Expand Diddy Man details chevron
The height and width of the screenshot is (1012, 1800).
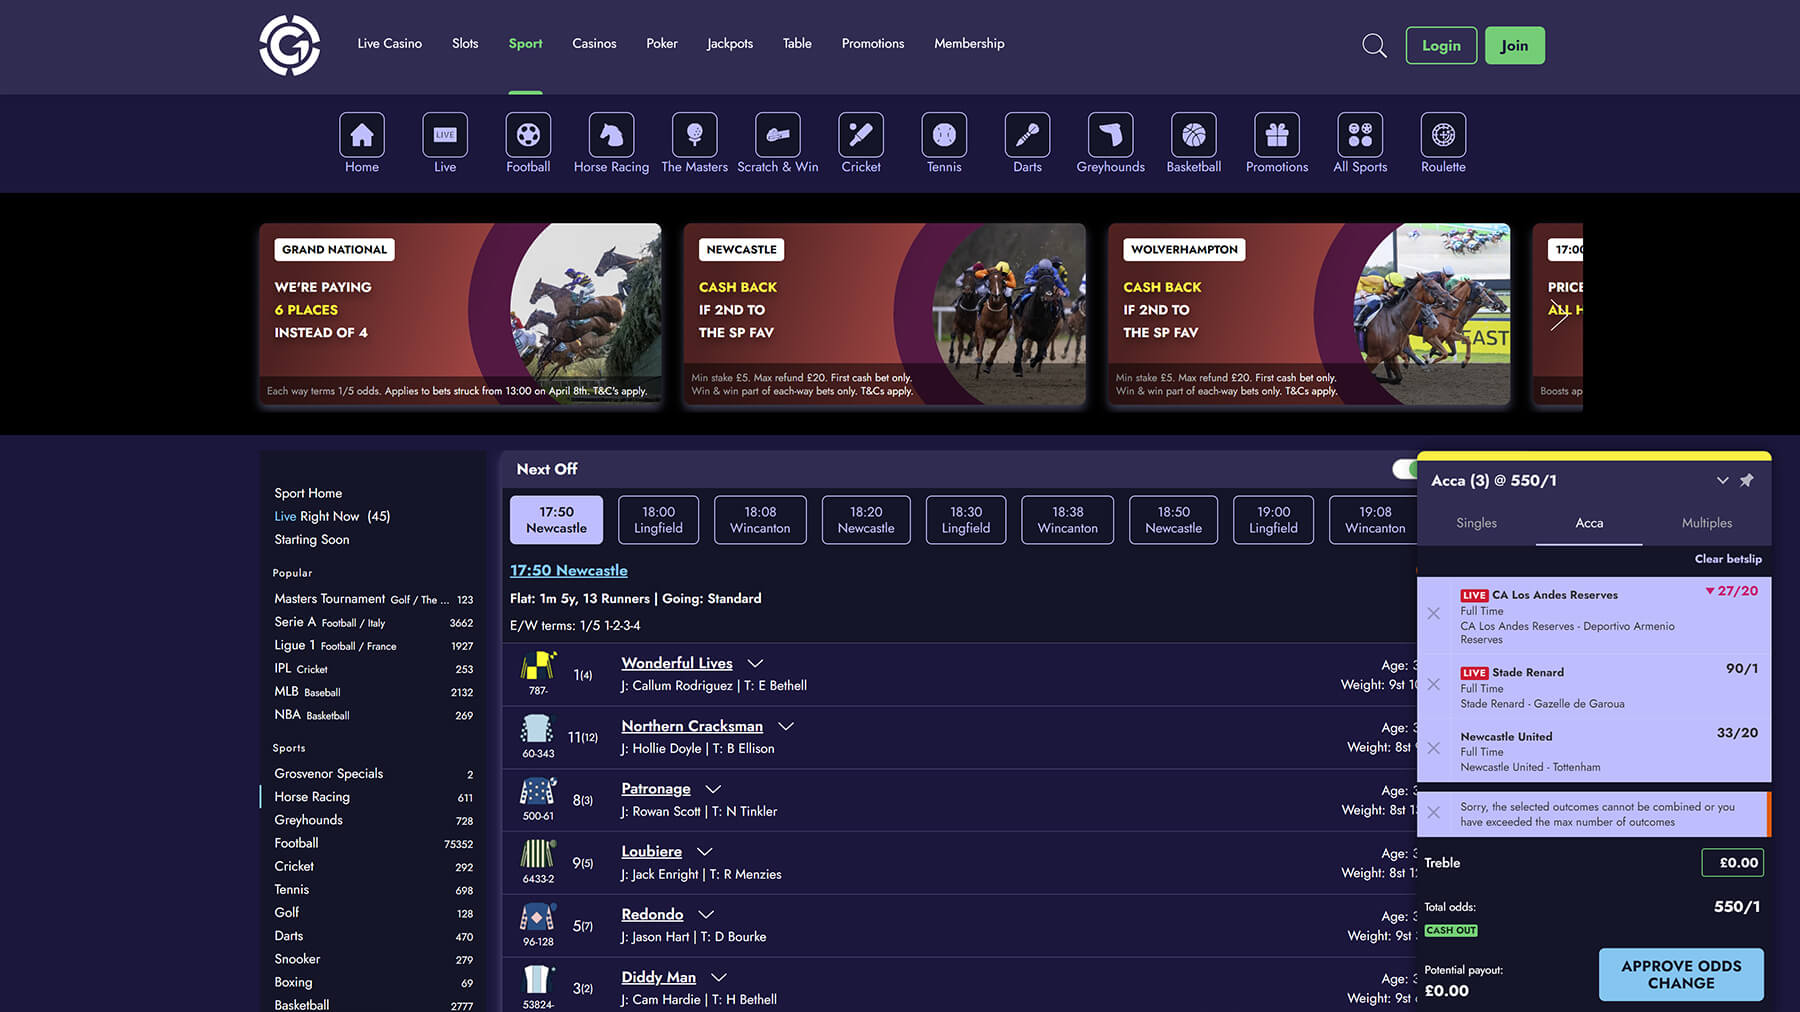718,977
